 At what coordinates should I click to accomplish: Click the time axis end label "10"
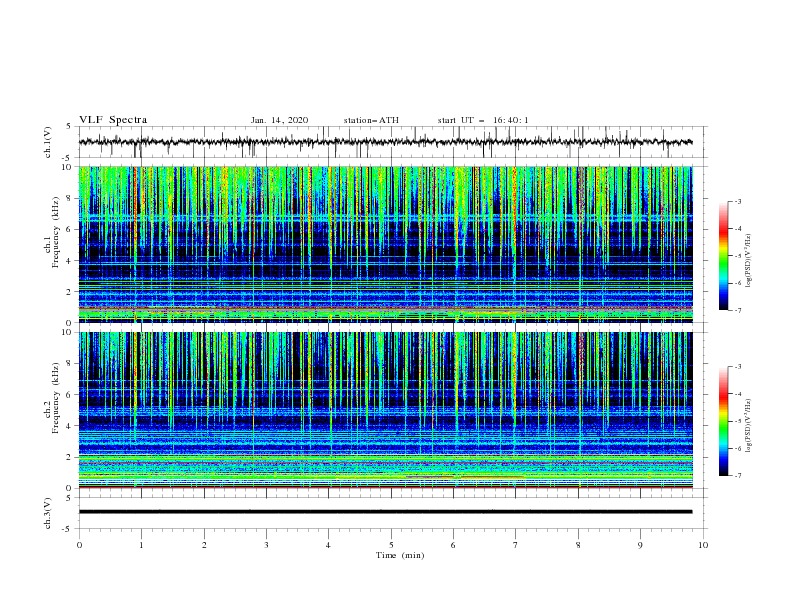point(703,545)
